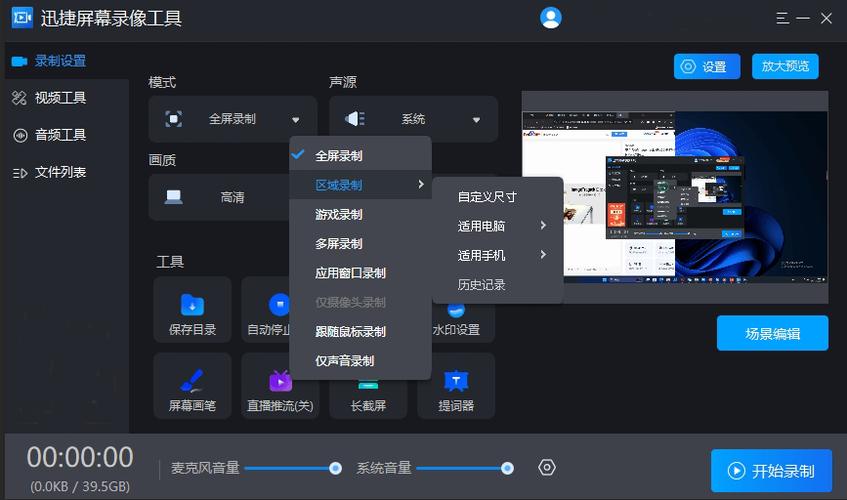This screenshot has height=500, width=847.
Task: Open the 长截屏 tool
Action: [x=368, y=400]
